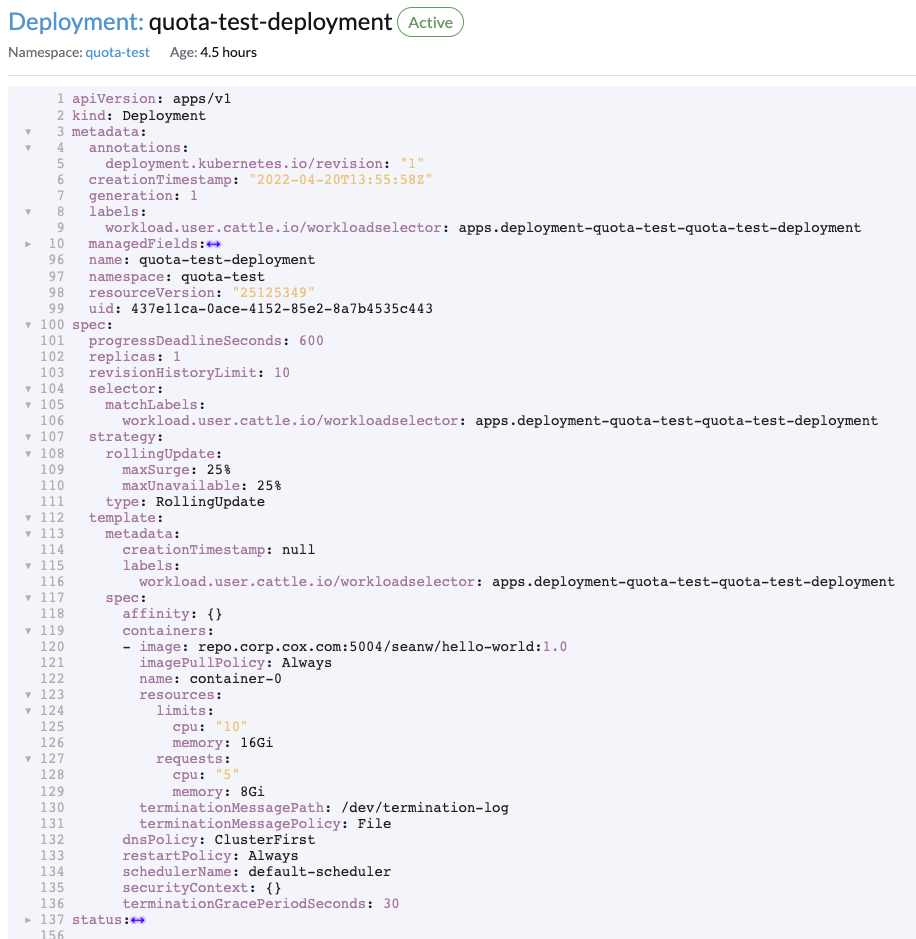Click the Active status badge
The width and height of the screenshot is (916, 939).
point(430,21)
